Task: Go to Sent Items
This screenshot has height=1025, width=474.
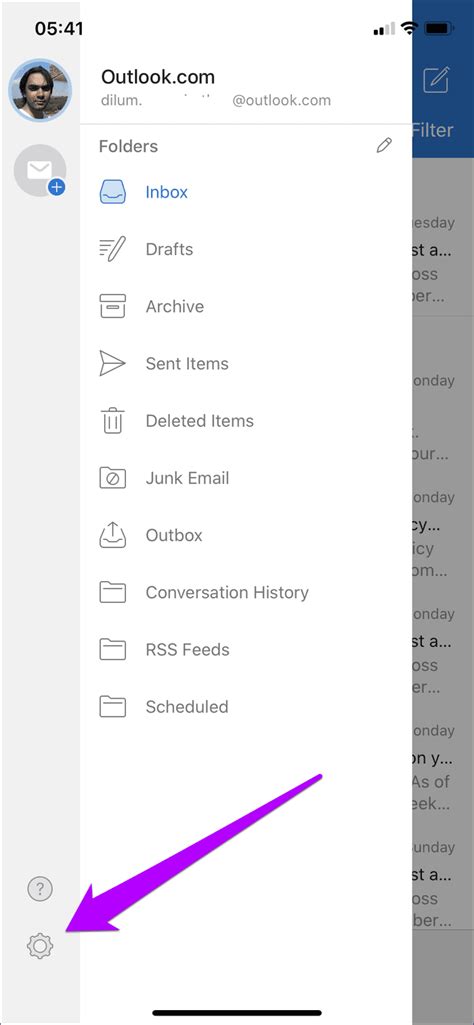Action: 246,363
